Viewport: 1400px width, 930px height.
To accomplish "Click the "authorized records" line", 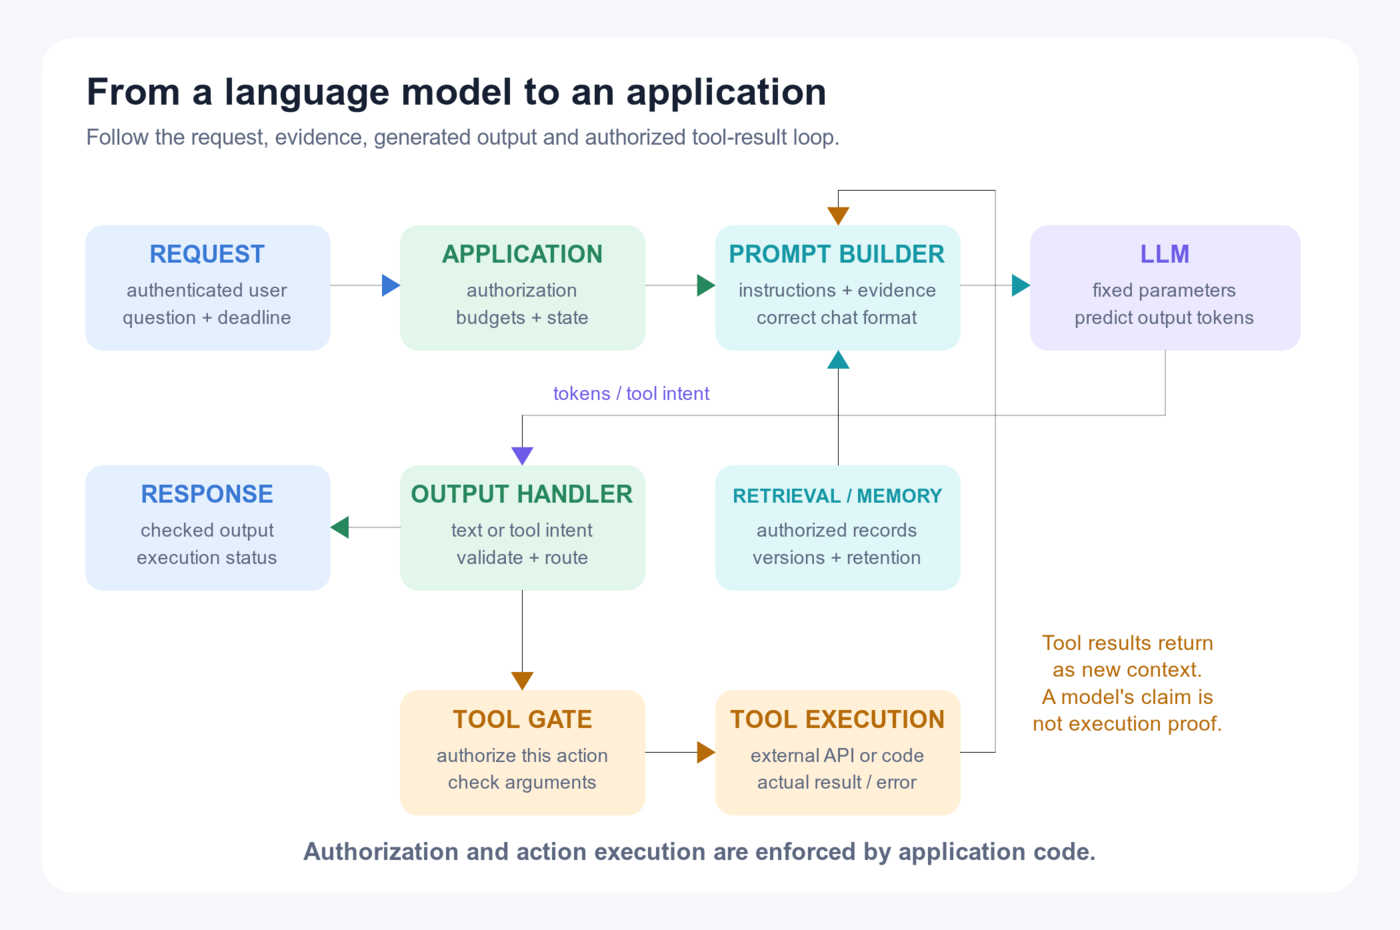I will (x=837, y=530).
